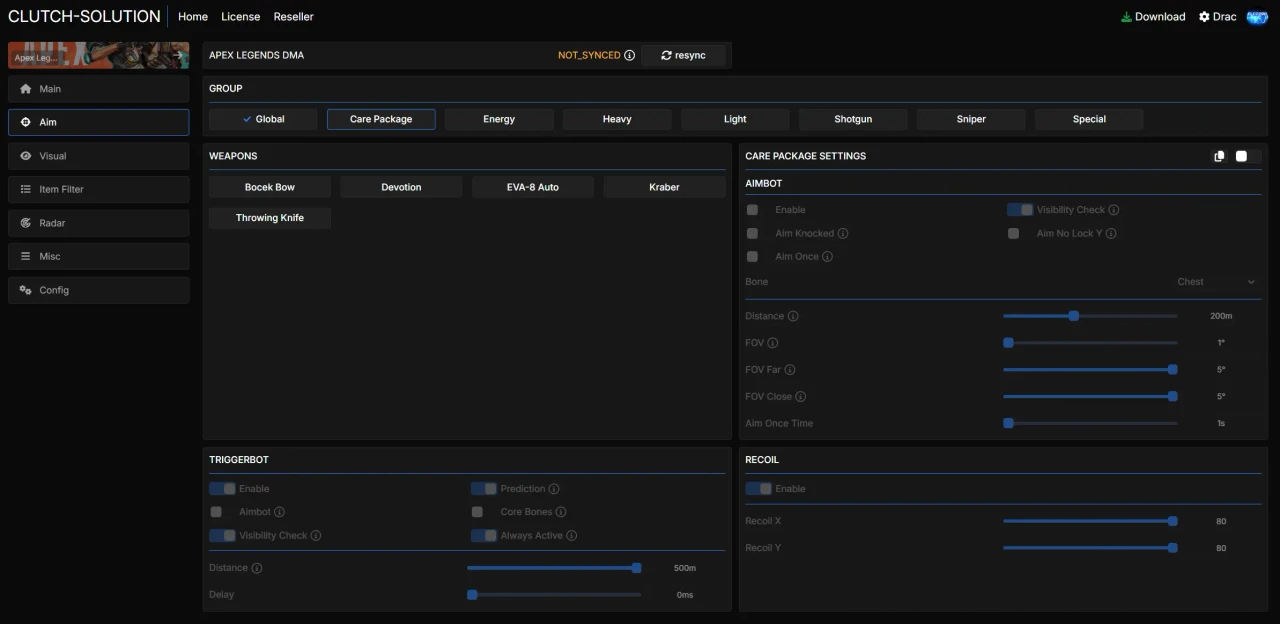Click the gear icon next to Drac
The width and height of the screenshot is (1280, 624).
tap(1204, 17)
